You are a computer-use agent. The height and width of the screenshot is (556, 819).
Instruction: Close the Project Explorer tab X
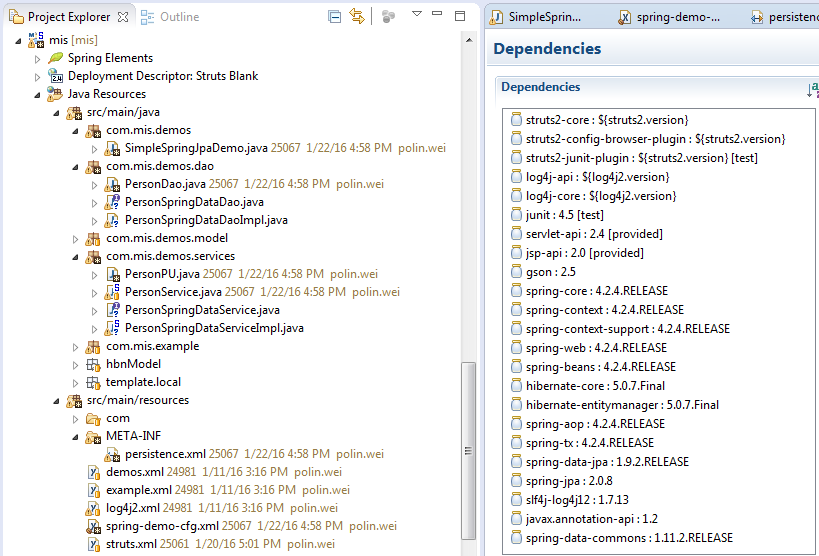click(123, 17)
